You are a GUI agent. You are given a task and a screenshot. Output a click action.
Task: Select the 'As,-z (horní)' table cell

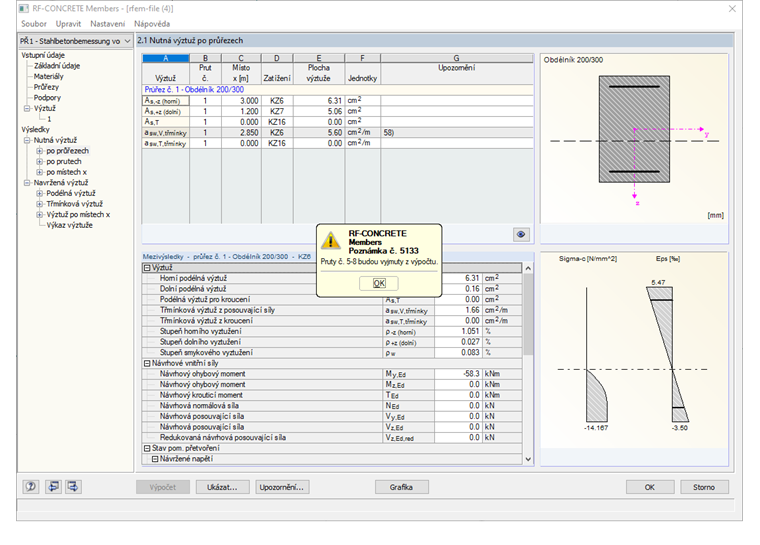coord(165,100)
